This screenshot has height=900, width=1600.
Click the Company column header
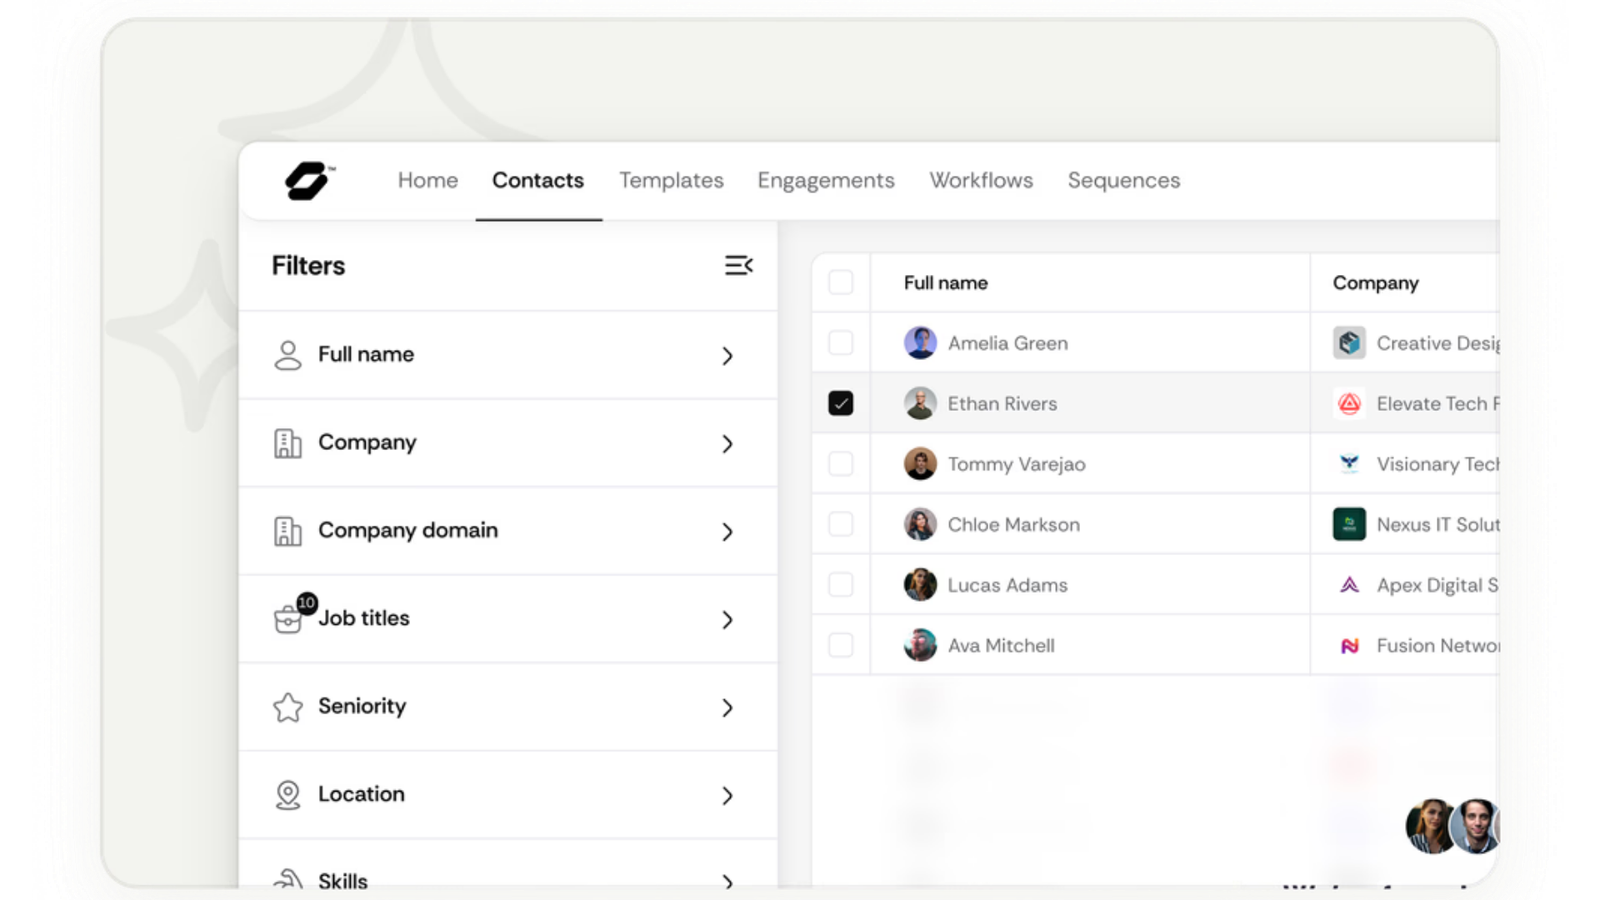click(x=1375, y=283)
